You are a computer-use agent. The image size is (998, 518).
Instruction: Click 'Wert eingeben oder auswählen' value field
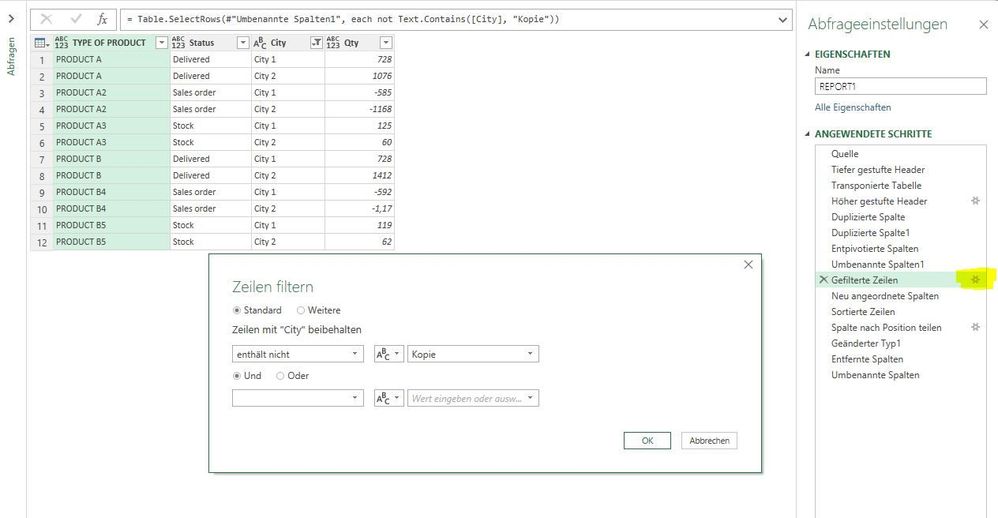pyautogui.click(x=473, y=398)
